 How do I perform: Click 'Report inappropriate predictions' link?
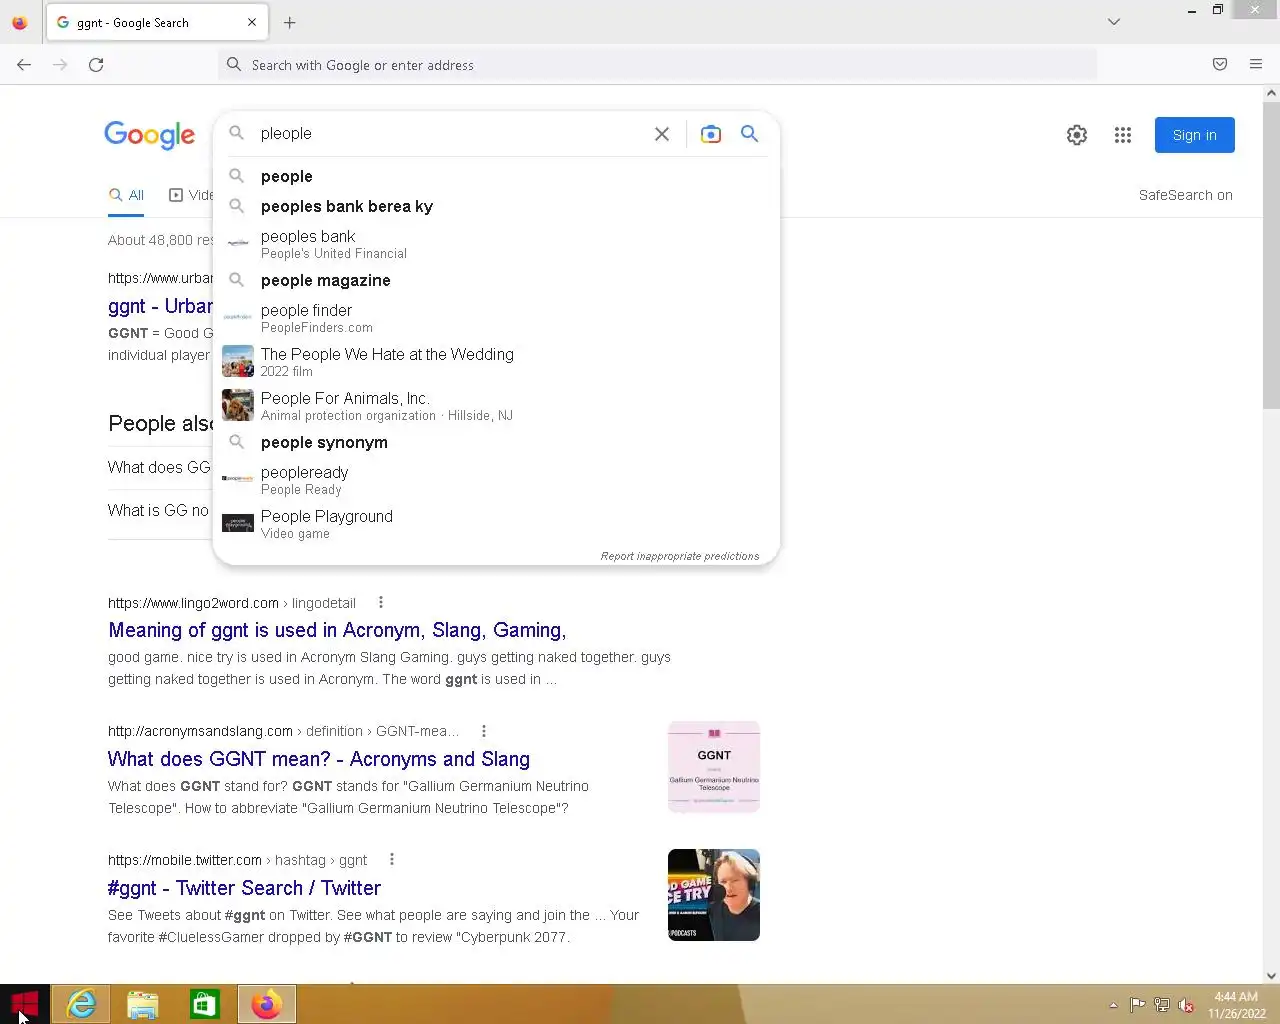click(x=680, y=556)
